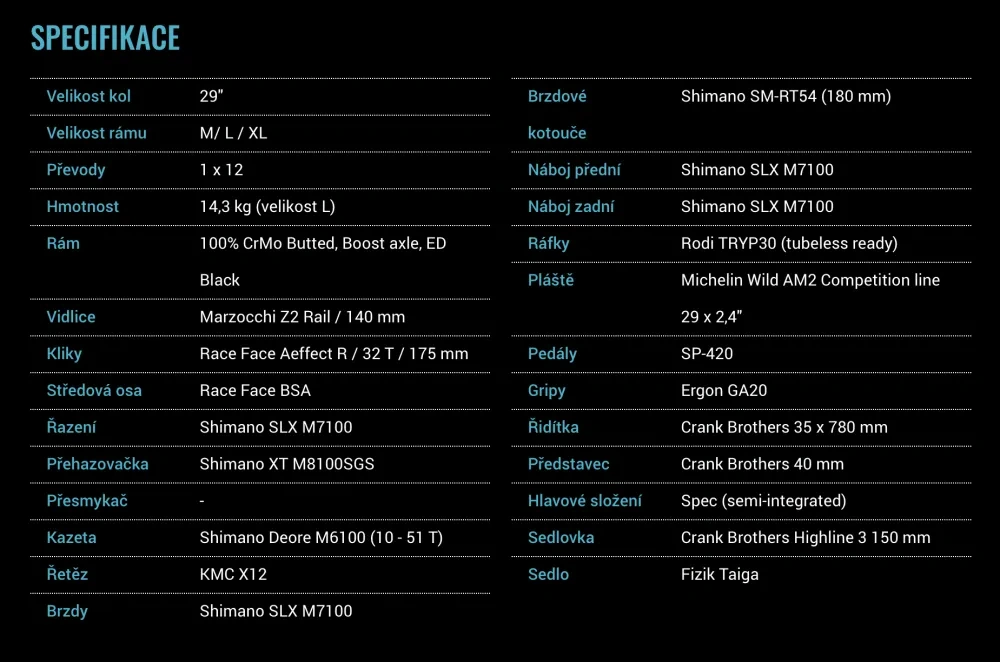Viewport: 1000px width, 662px height.
Task: Click the Pedály label
Action: point(551,353)
